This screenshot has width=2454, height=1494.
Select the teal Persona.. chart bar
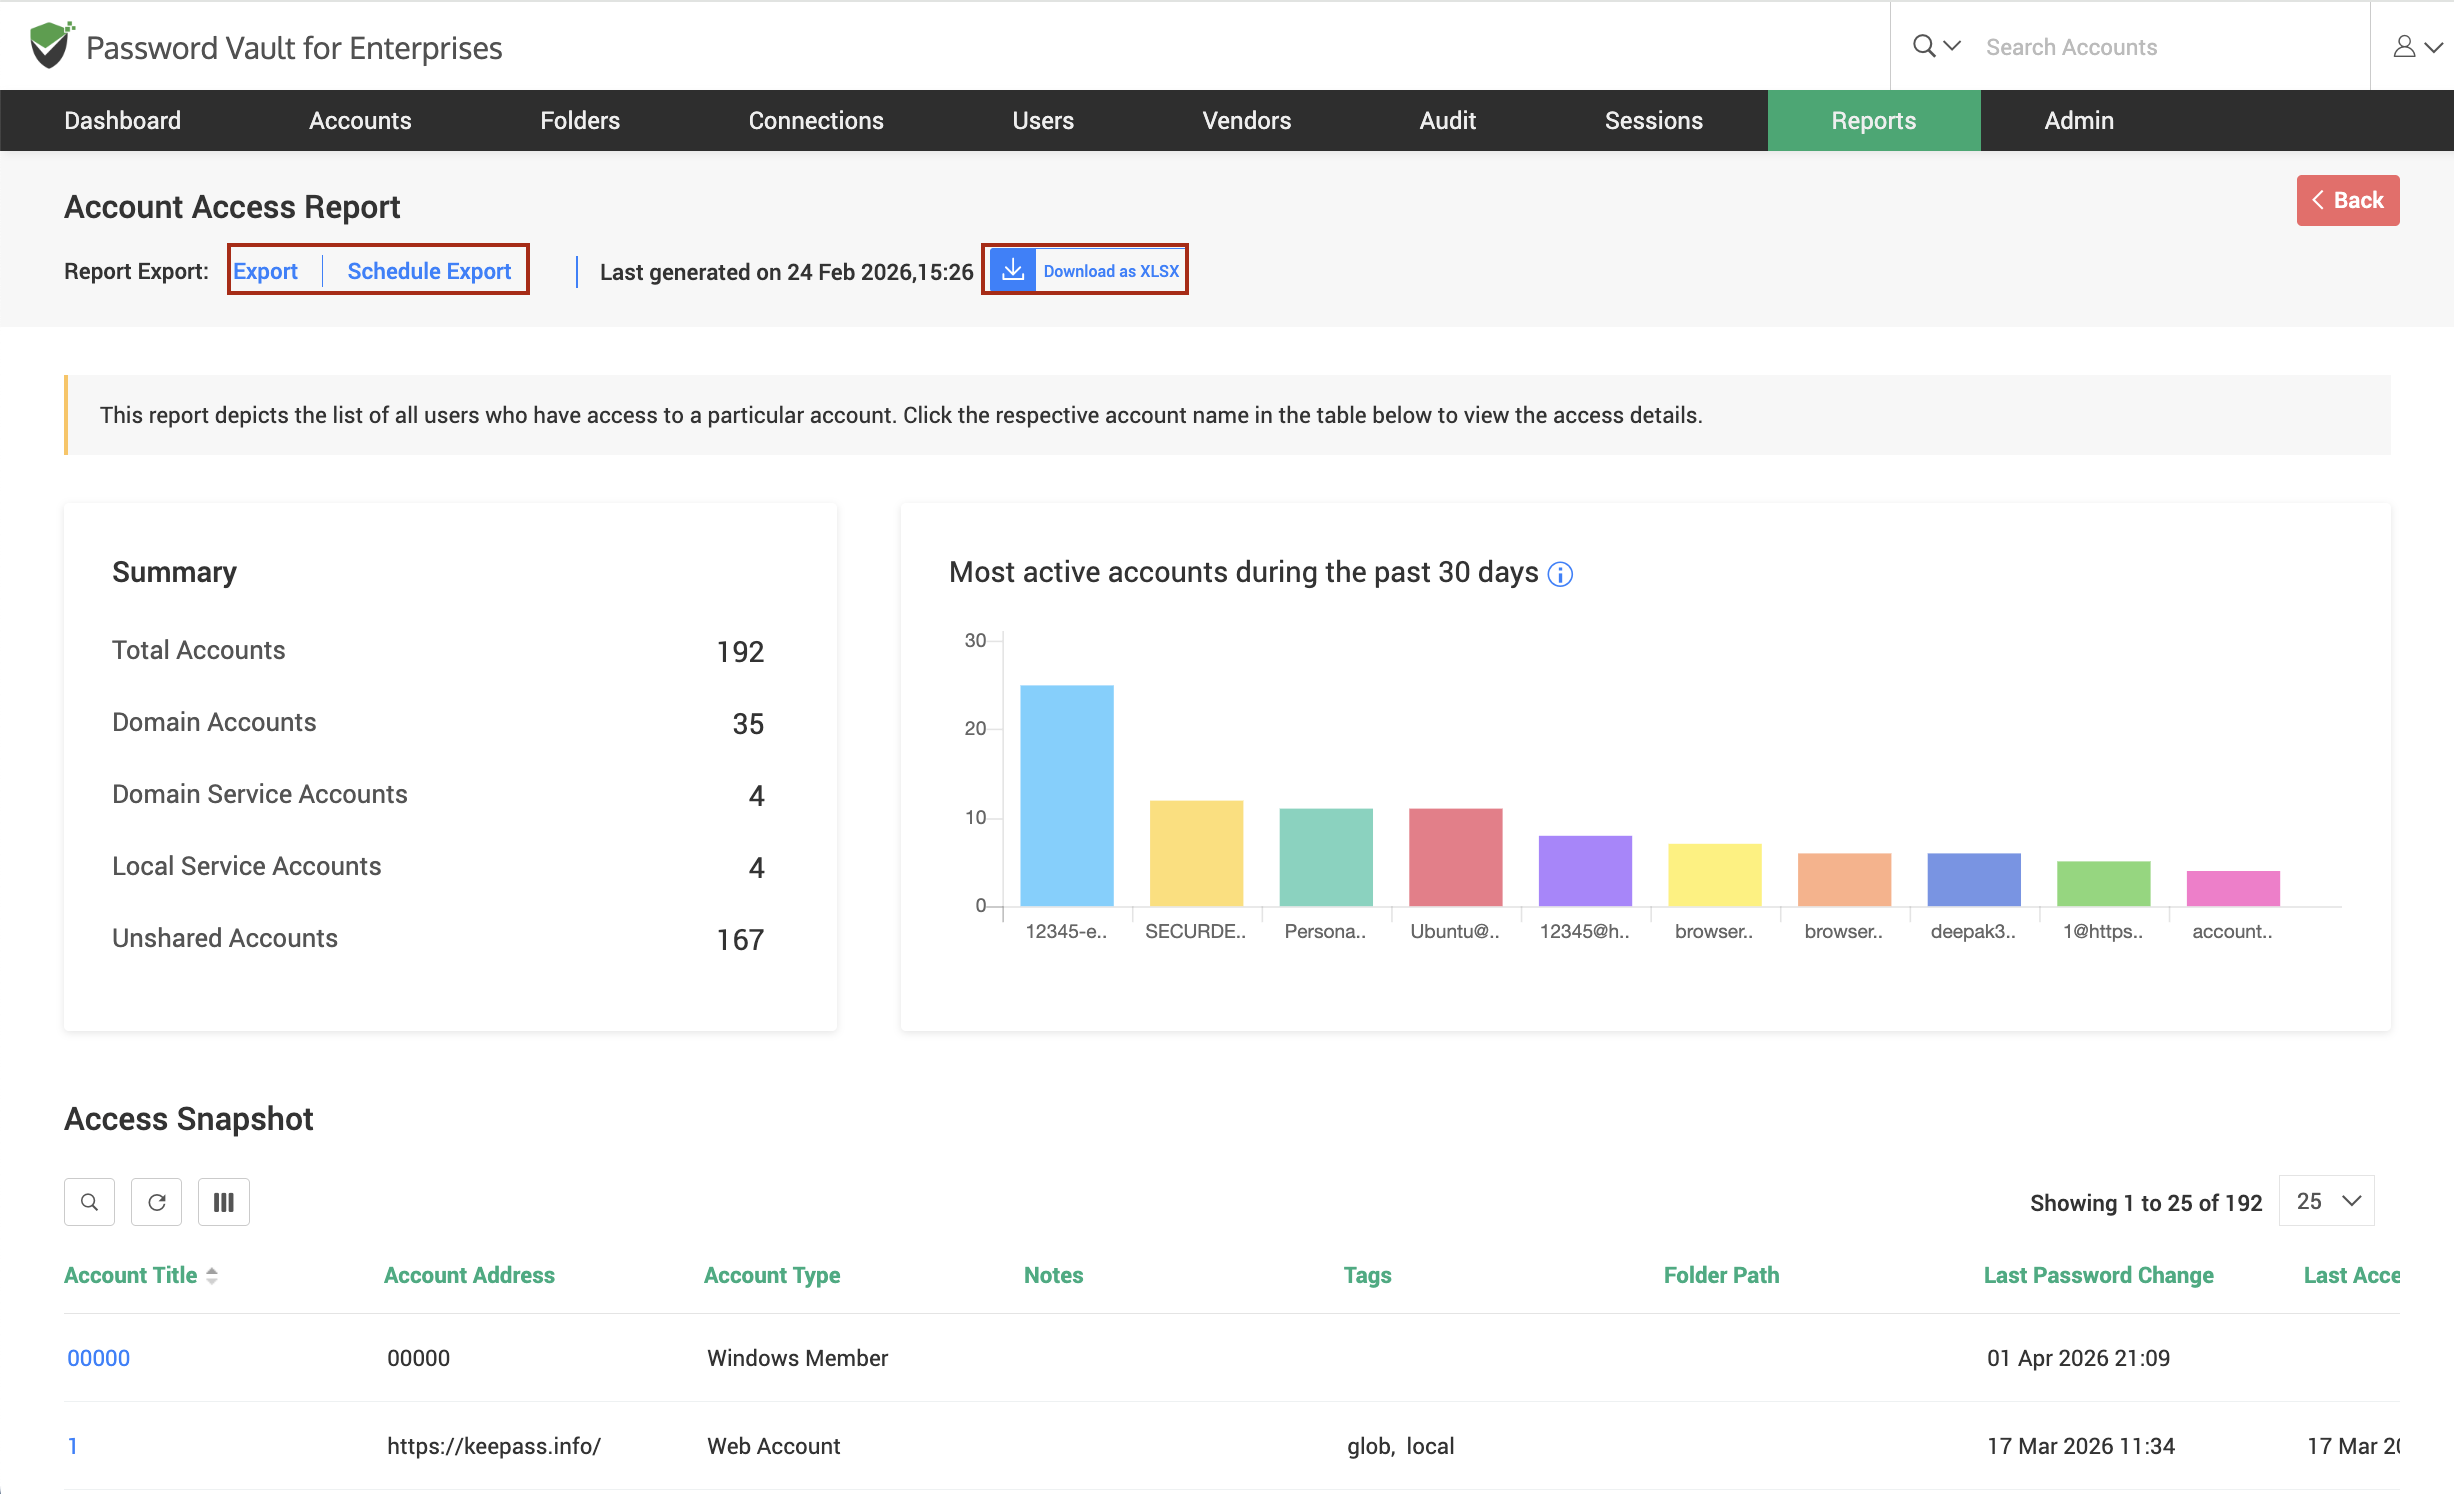pyautogui.click(x=1326, y=857)
